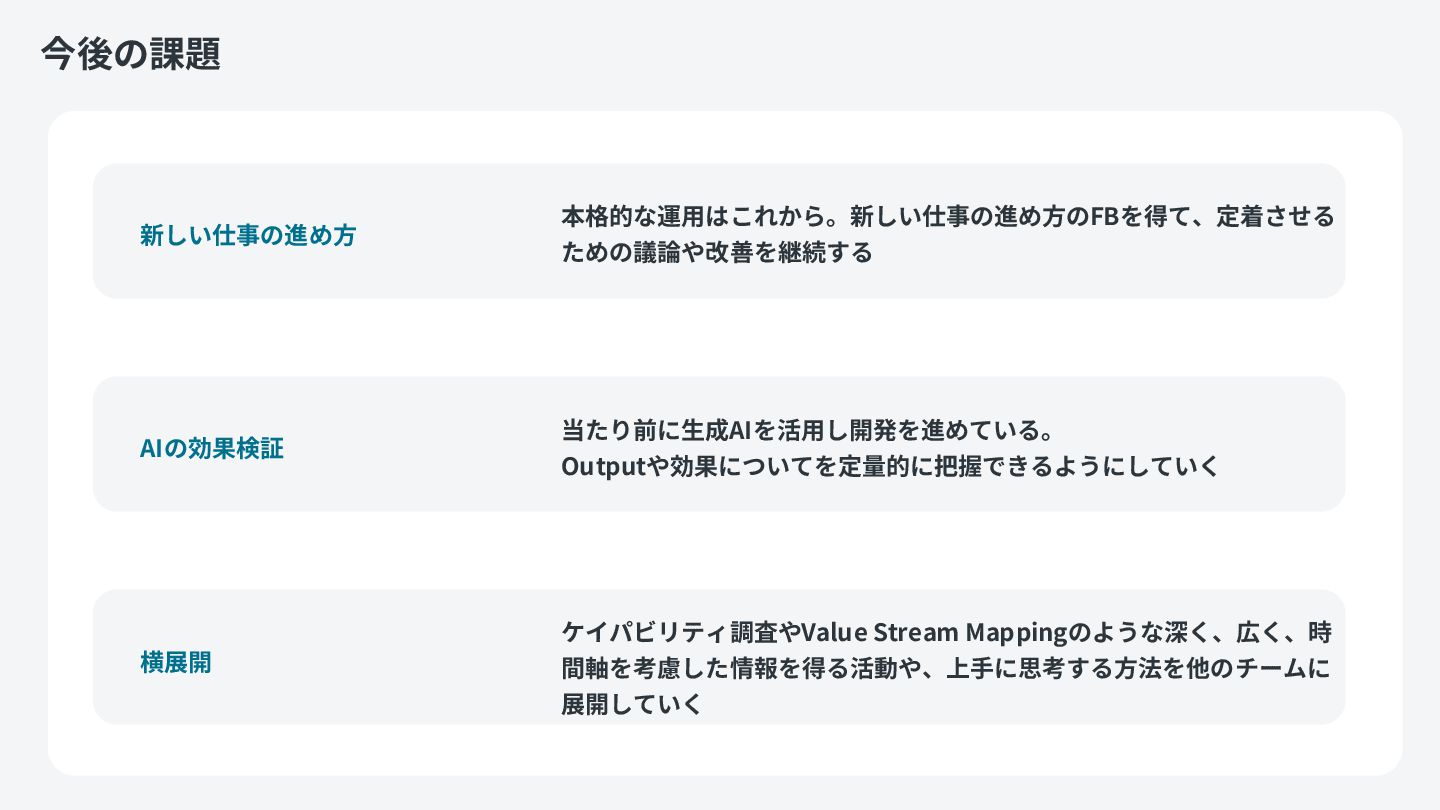Select the heading 新しい仕事の進め方
This screenshot has height=810, width=1440.
(x=248, y=236)
